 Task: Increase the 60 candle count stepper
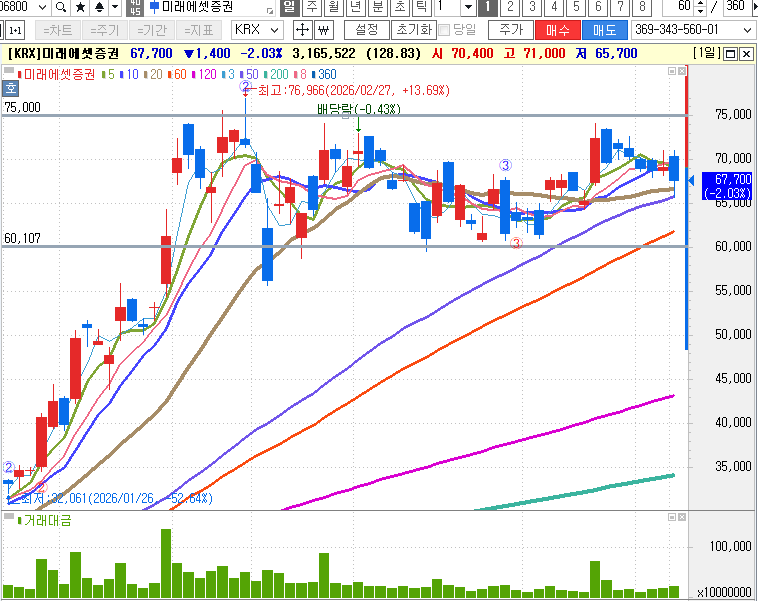(x=700, y=3)
